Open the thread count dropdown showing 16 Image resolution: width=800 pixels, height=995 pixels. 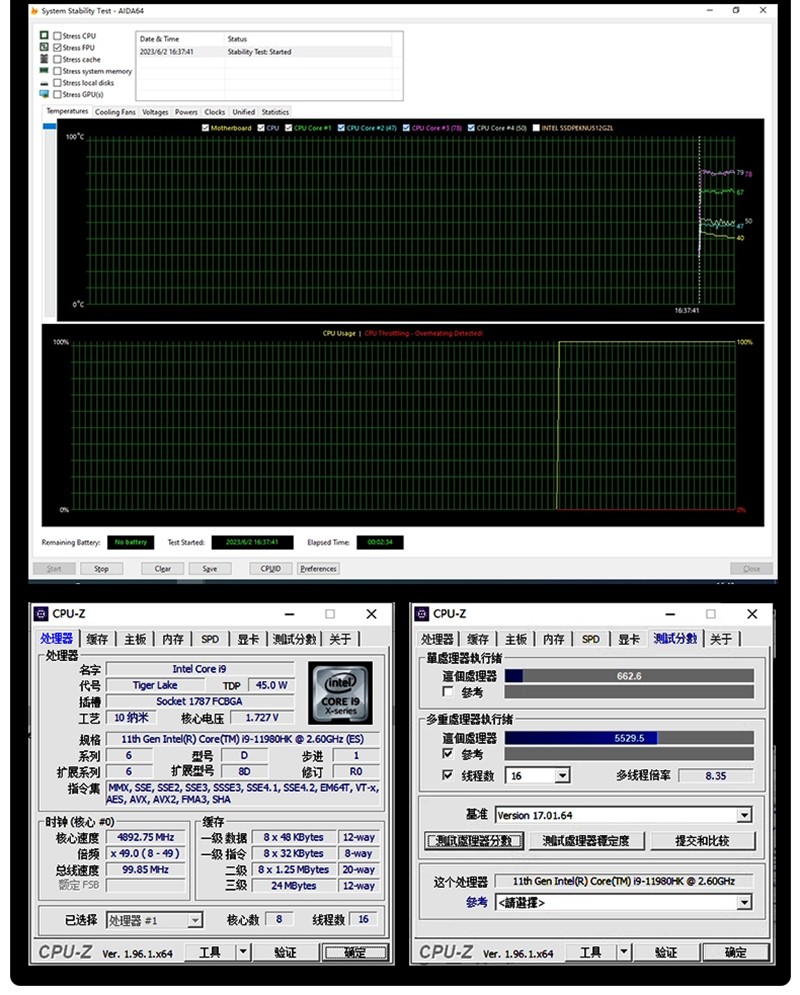coord(562,775)
